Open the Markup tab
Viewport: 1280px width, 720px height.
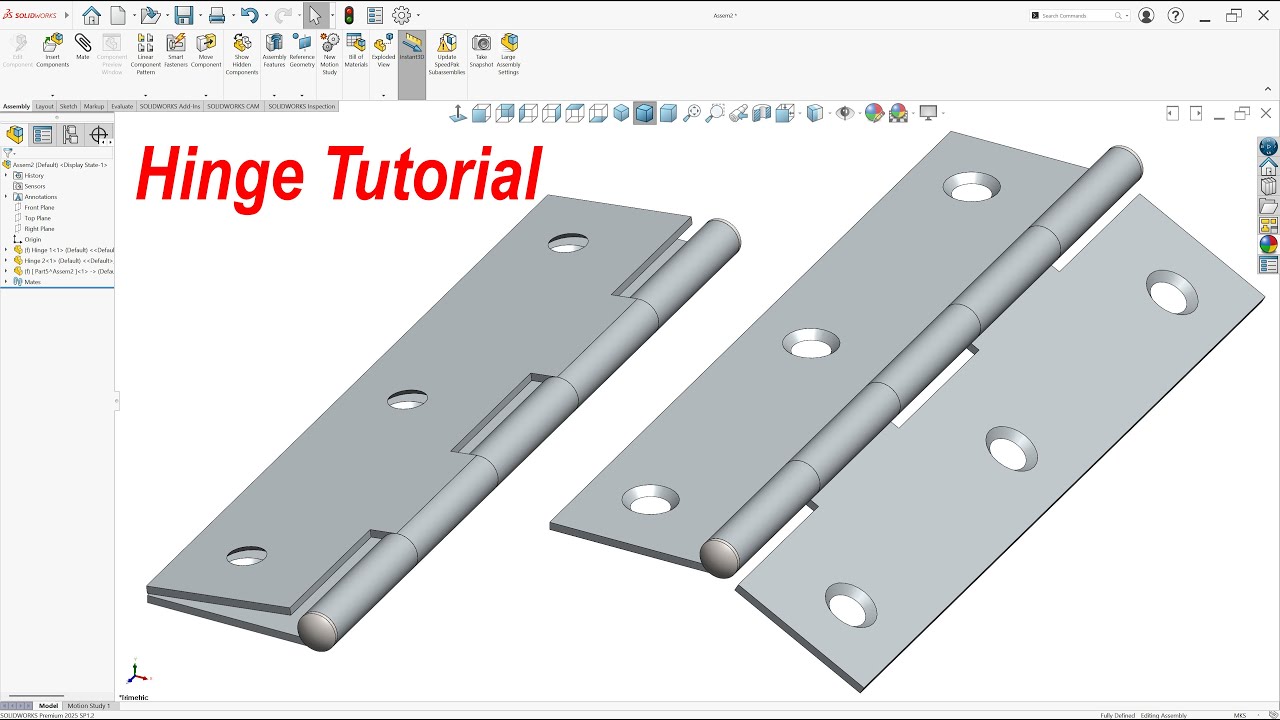click(94, 106)
